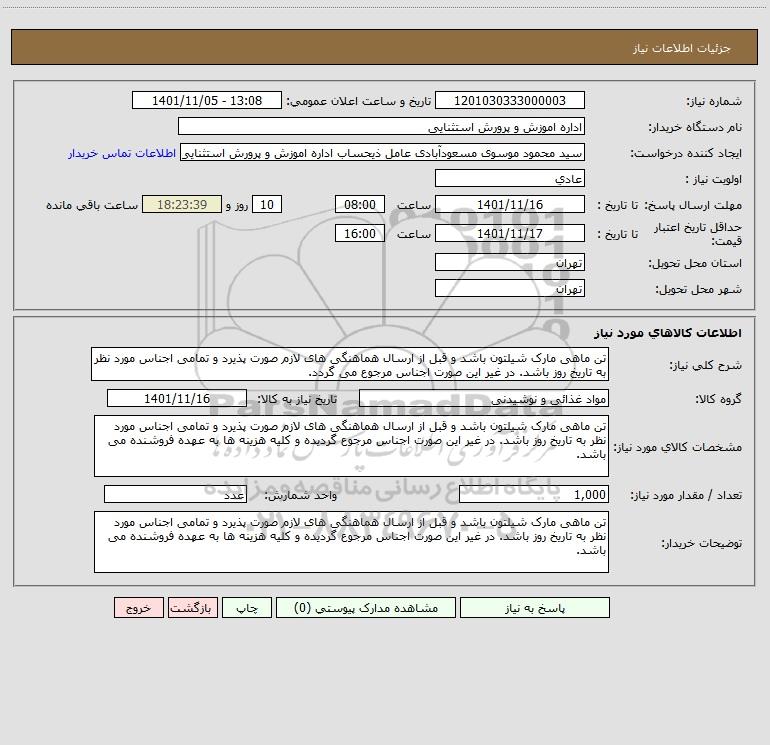Click the نام دستگاه خریدار field
The height and width of the screenshot is (745, 770).
pos(381,126)
